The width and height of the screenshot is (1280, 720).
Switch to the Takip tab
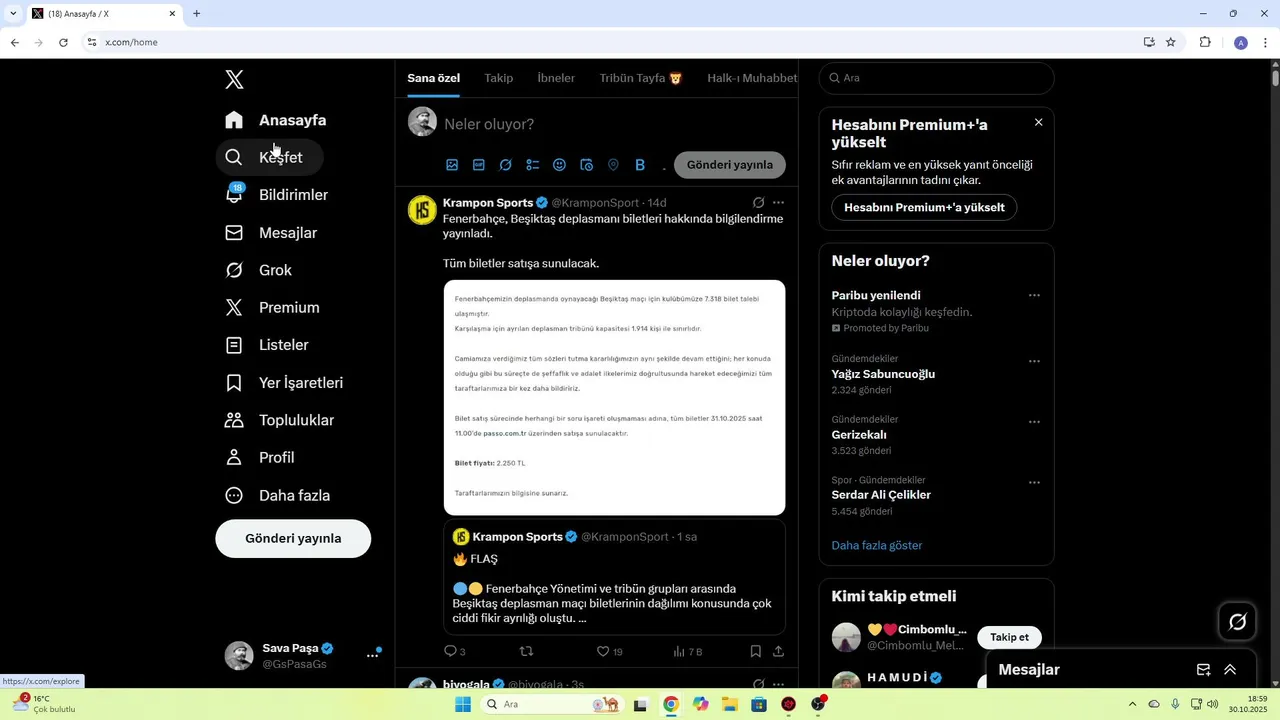tap(498, 78)
